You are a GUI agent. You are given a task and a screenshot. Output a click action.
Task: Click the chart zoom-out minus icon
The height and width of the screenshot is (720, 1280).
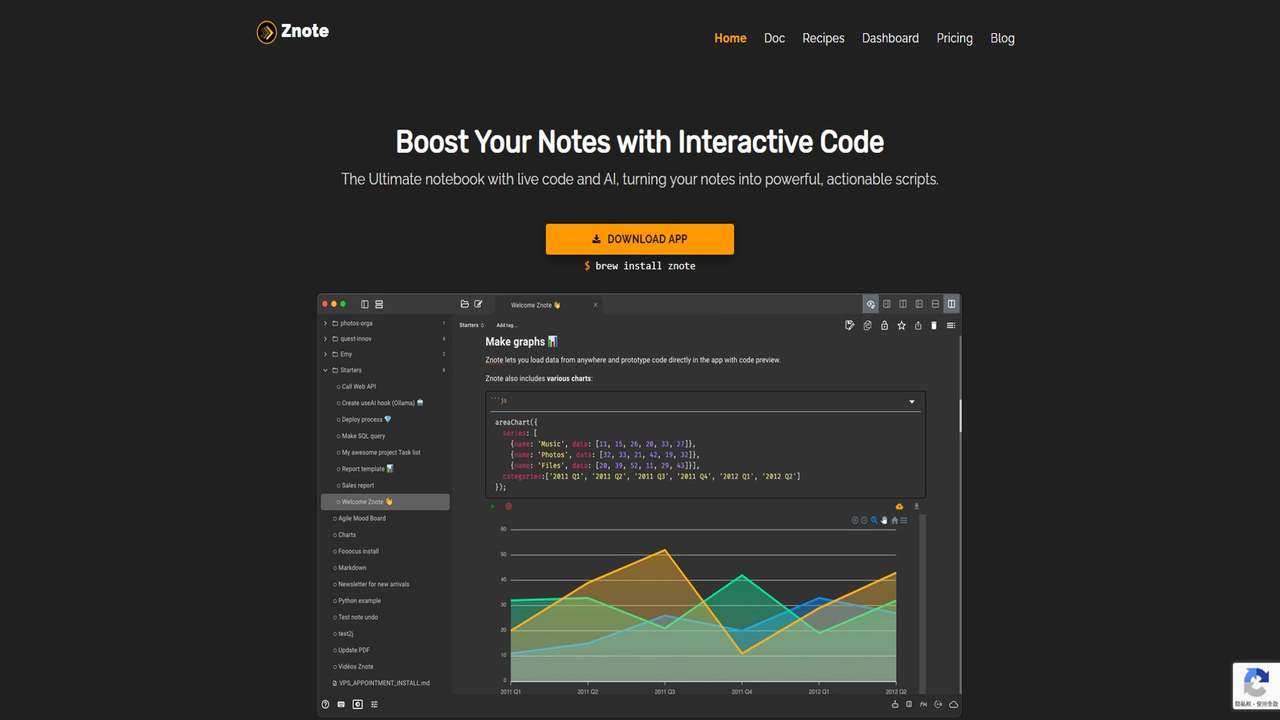[x=865, y=520]
